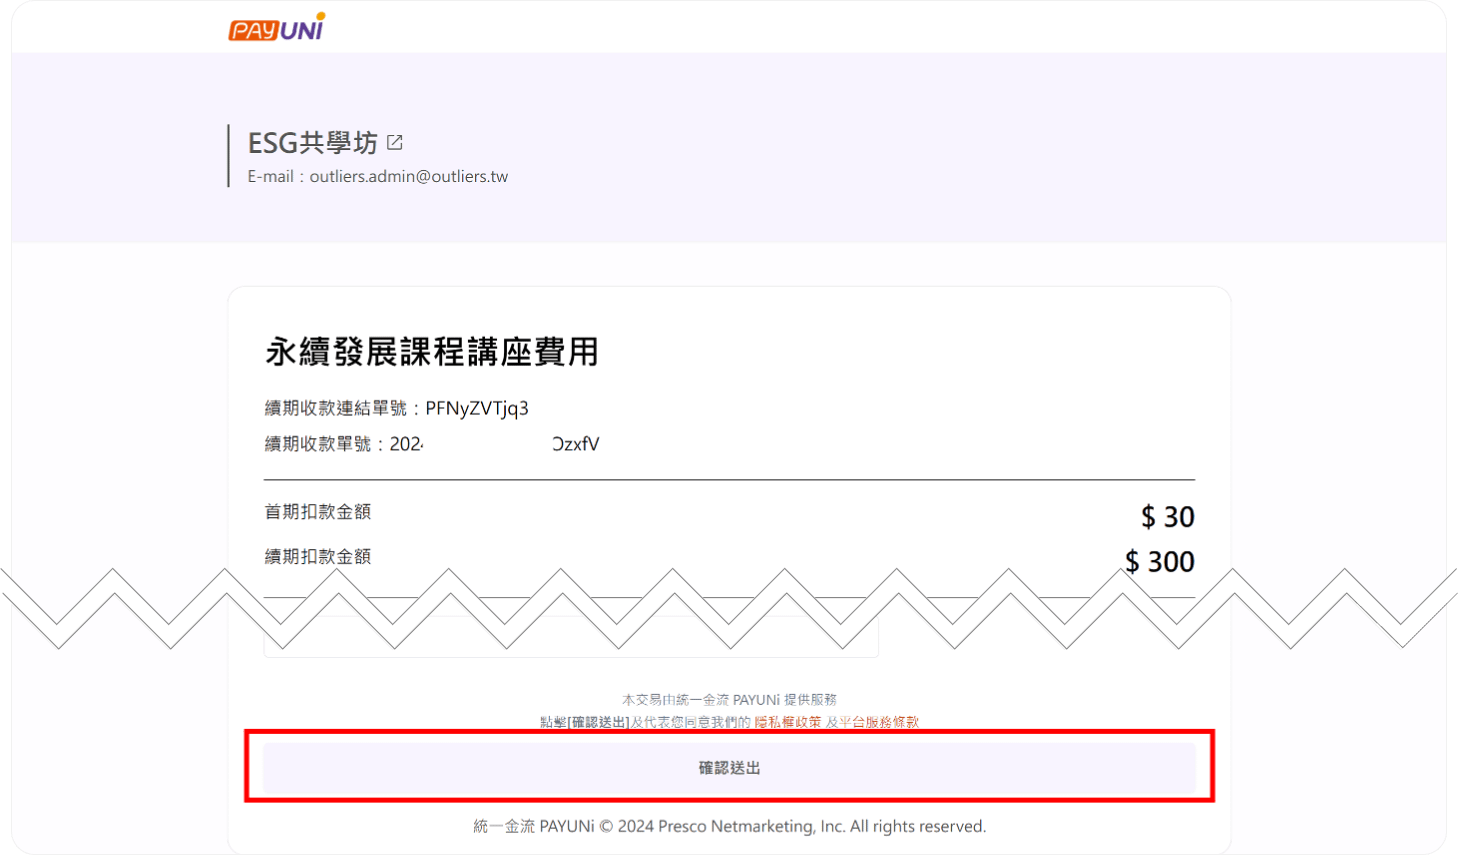Click the bracketed [確認送出] text in the consent notice
The width and height of the screenshot is (1458, 855).
[598, 722]
